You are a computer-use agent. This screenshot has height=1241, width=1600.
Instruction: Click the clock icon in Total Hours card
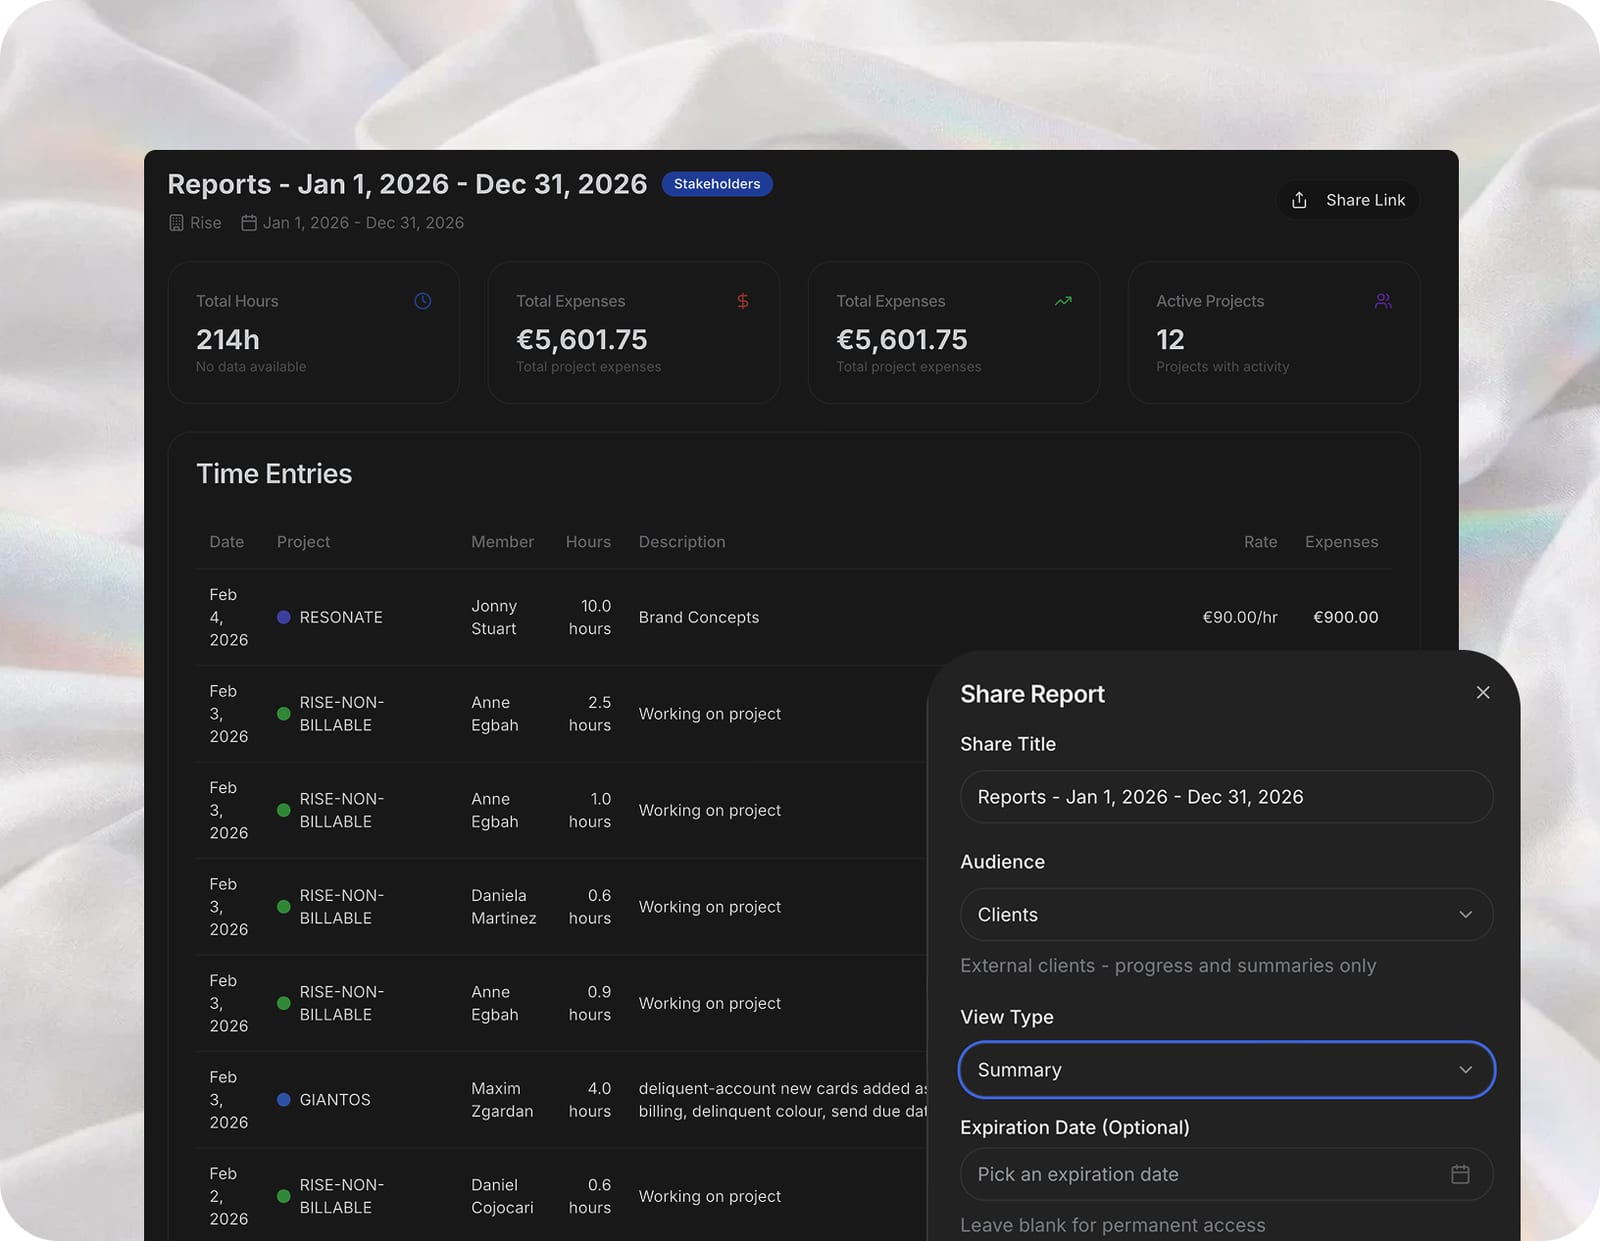tap(423, 301)
